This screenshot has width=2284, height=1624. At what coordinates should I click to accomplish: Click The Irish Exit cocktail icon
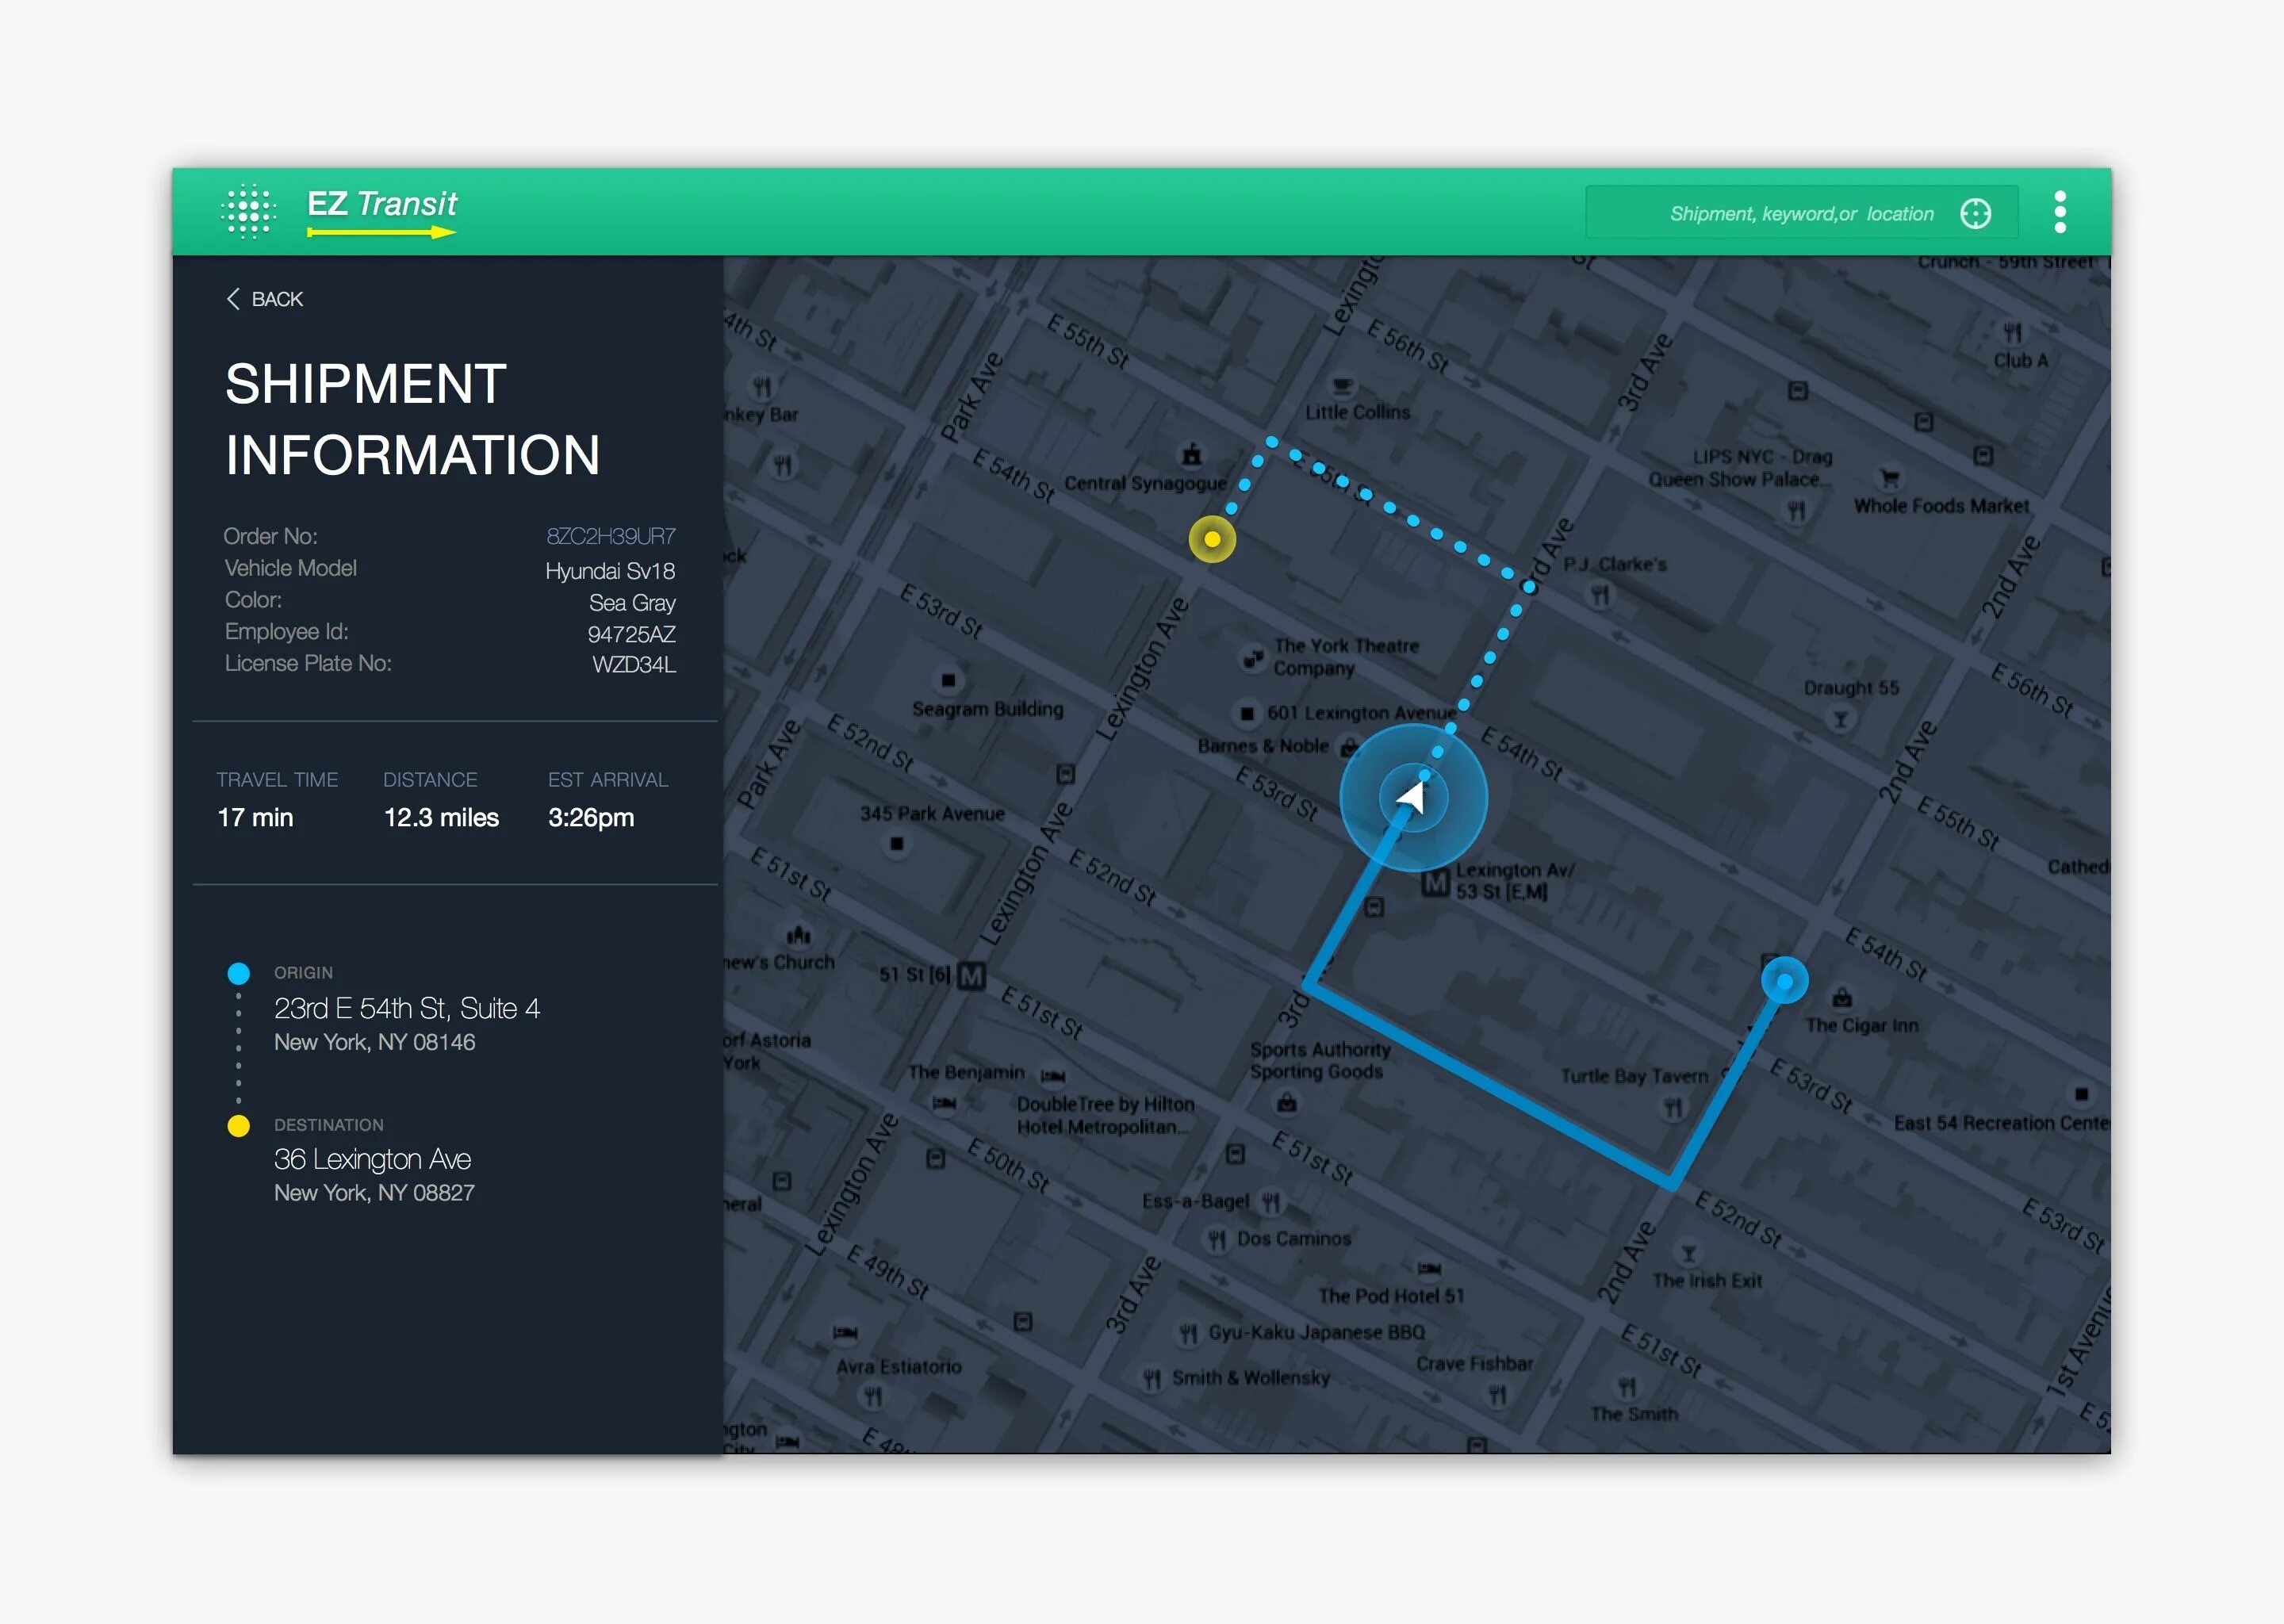click(x=1688, y=1253)
